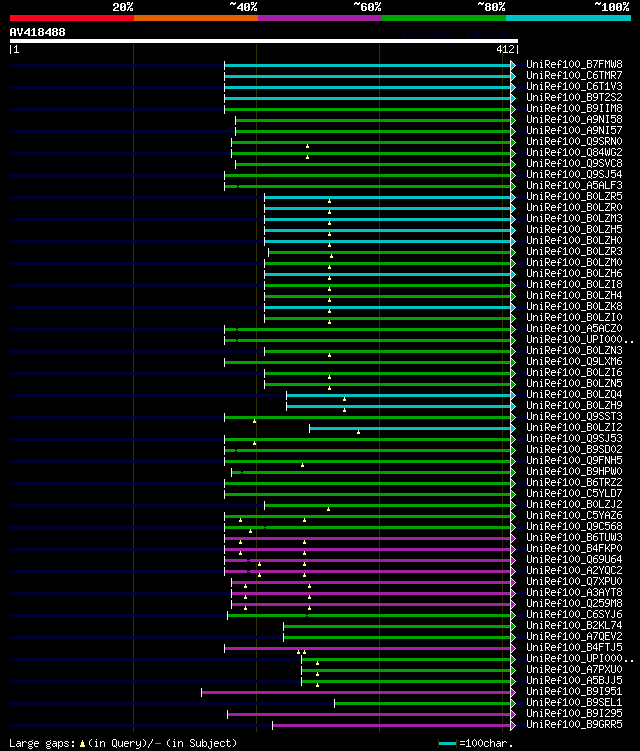Open the UniRef100_C5YLD7 entry

(574, 494)
